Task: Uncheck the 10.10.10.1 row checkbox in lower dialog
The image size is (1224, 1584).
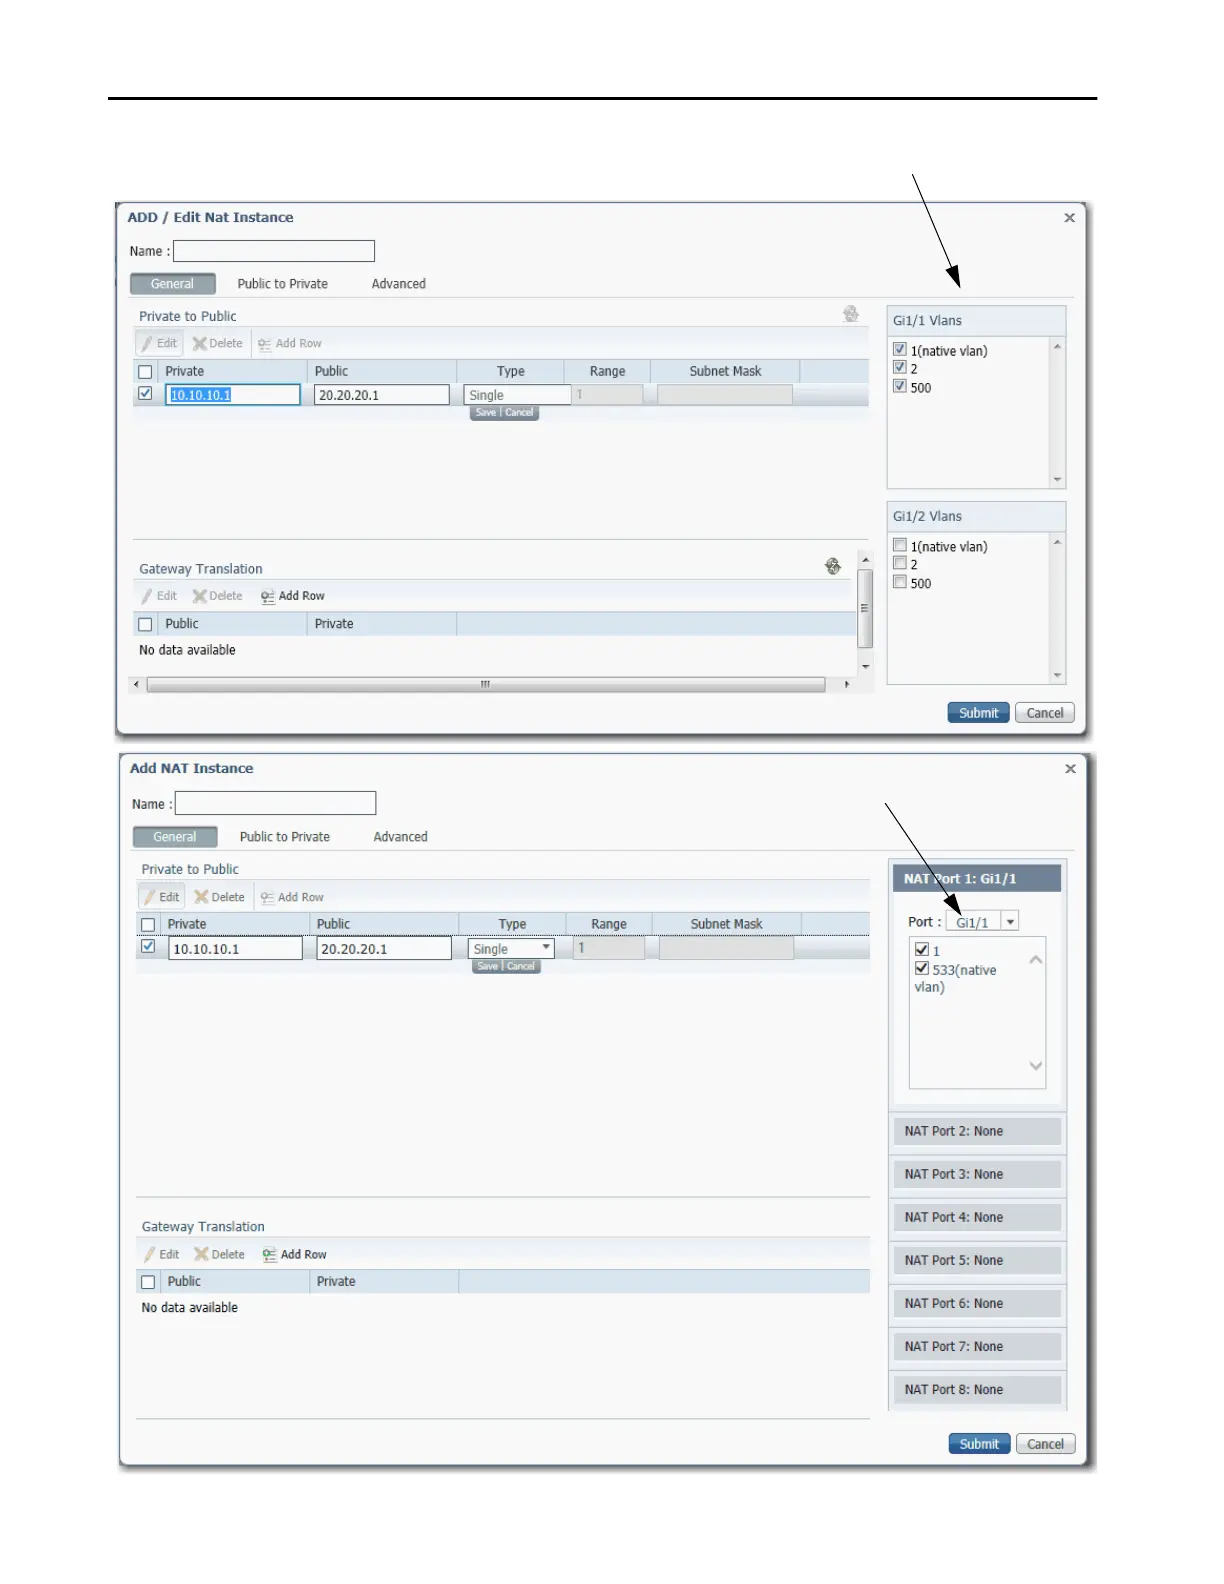Action: (148, 946)
